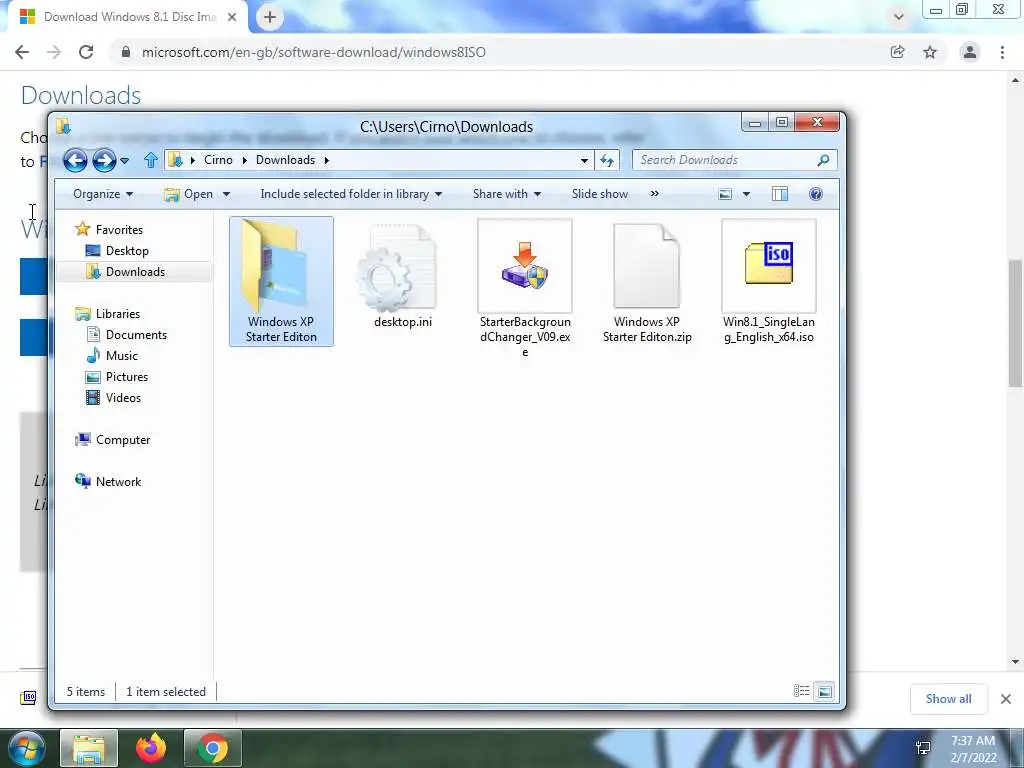Switch to details view in status bar
This screenshot has height=768, width=1024.
point(801,691)
